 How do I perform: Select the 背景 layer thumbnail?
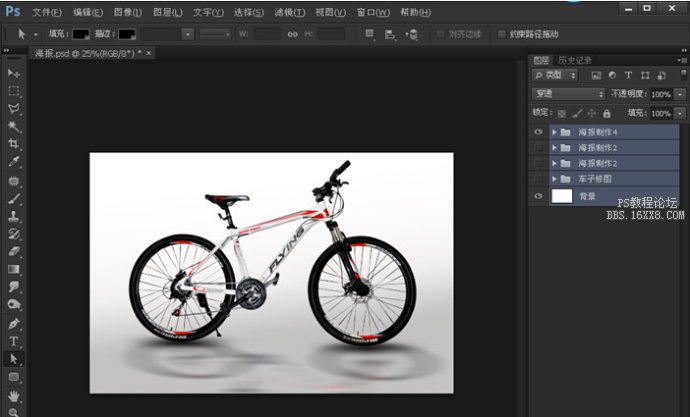tap(562, 196)
